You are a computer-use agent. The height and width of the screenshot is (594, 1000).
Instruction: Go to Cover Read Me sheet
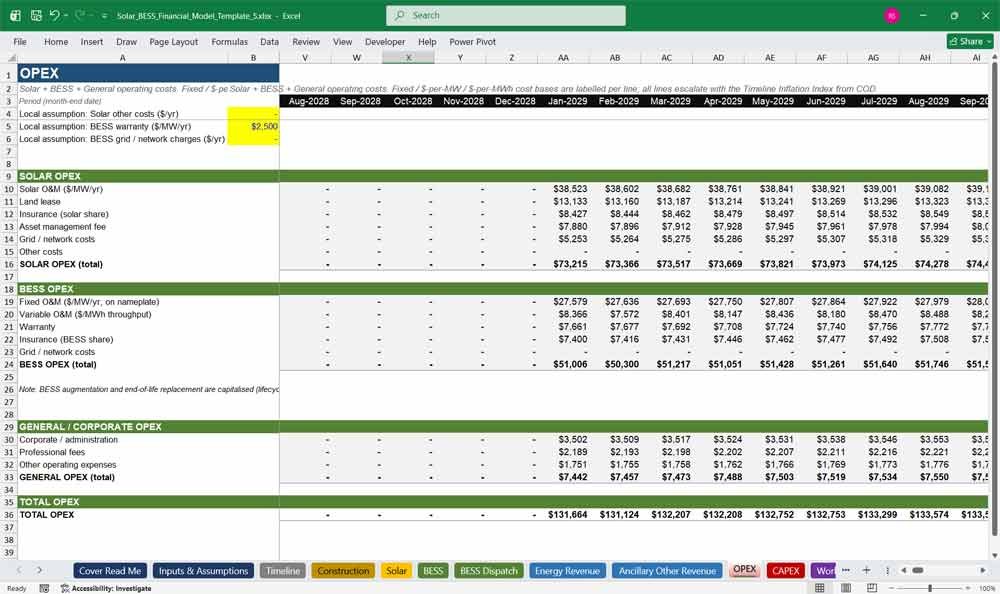tap(110, 571)
